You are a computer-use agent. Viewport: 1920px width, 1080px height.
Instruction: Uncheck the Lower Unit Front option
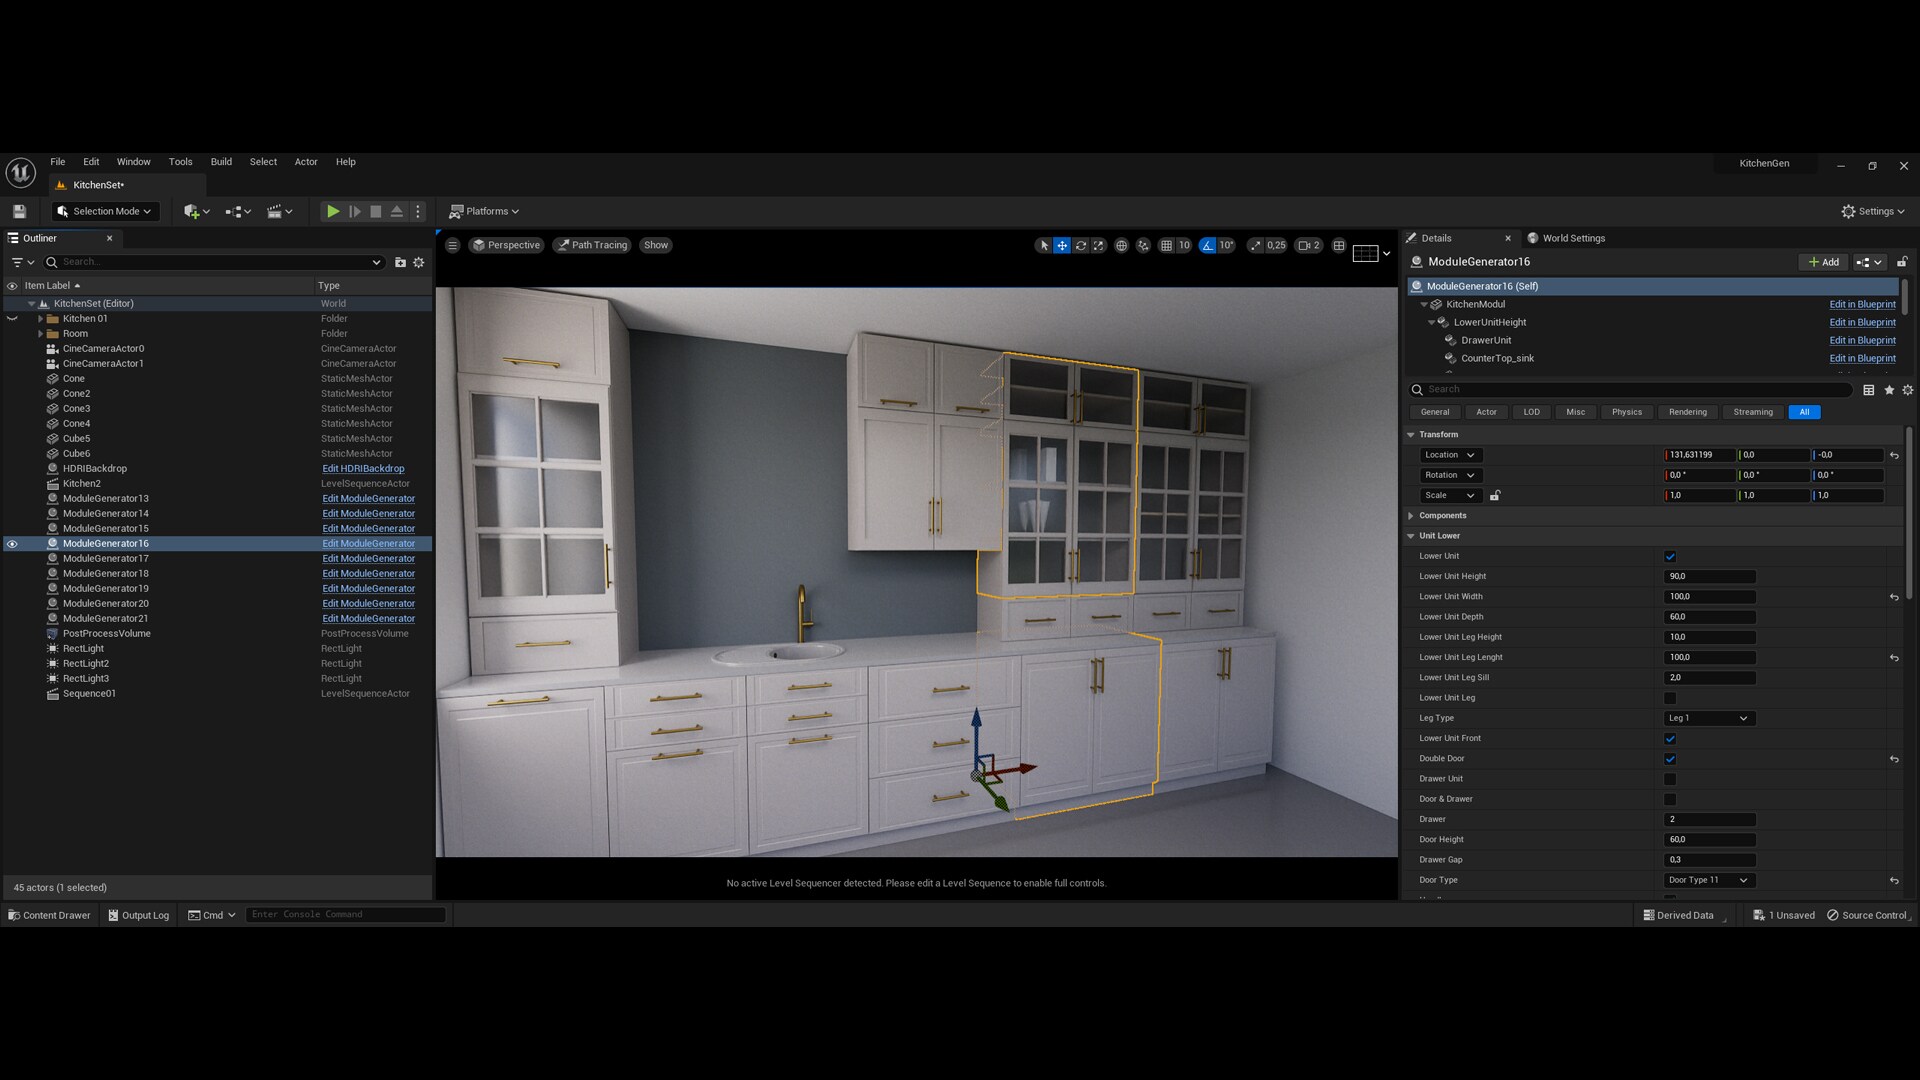tap(1669, 738)
